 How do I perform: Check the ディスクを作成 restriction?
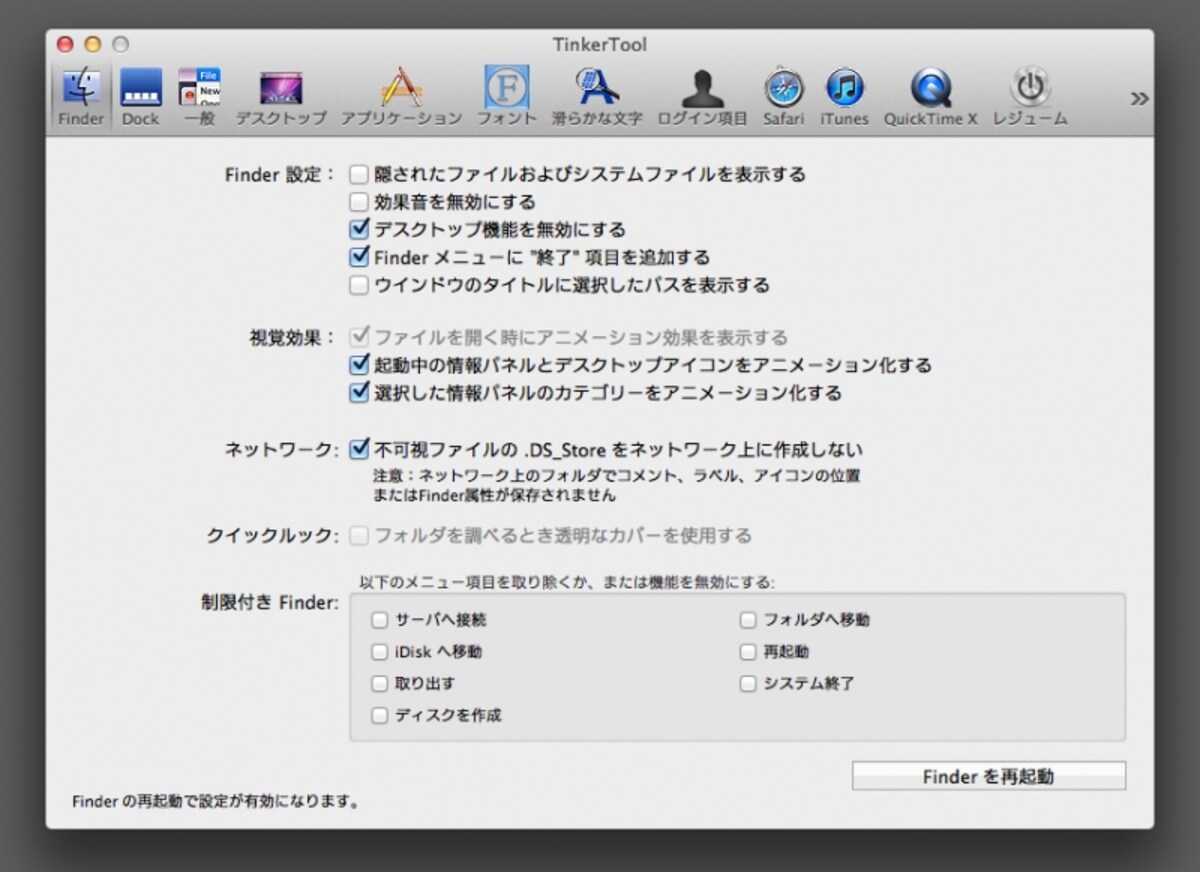pyautogui.click(x=379, y=716)
